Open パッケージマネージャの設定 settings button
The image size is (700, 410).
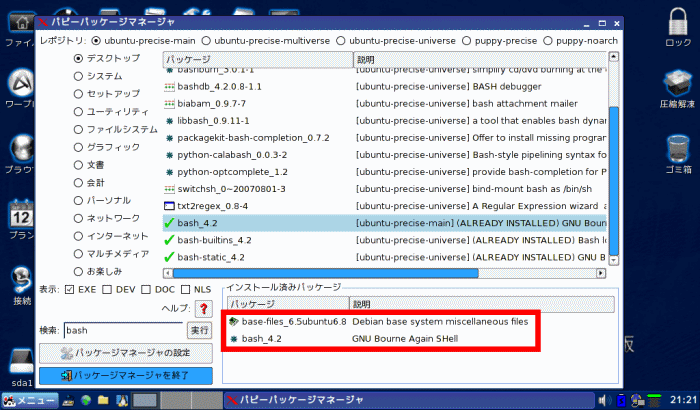coord(125,353)
